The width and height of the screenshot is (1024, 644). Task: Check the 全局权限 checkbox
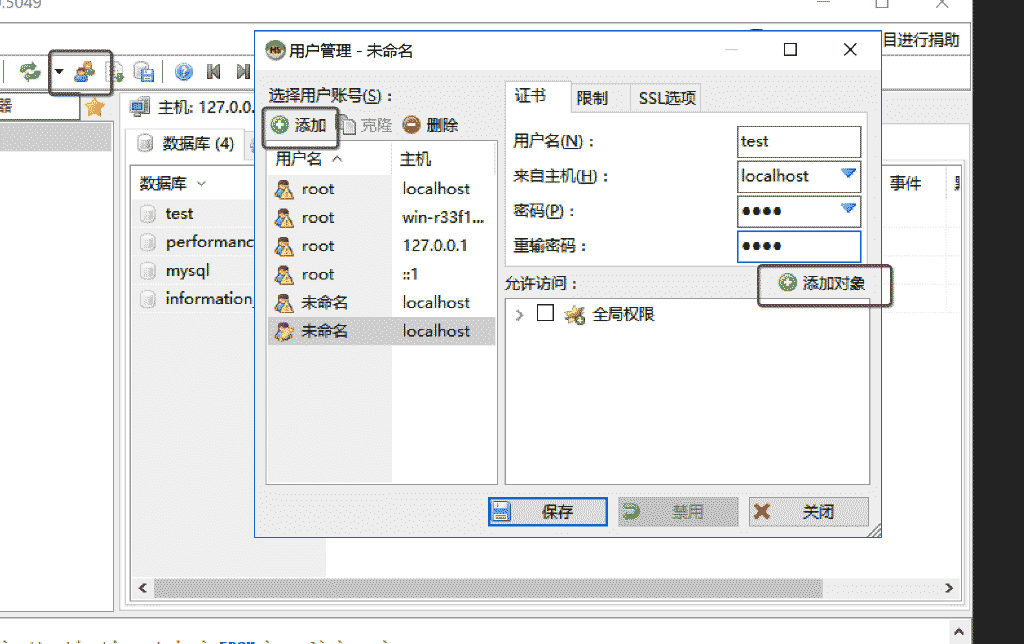[x=545, y=314]
